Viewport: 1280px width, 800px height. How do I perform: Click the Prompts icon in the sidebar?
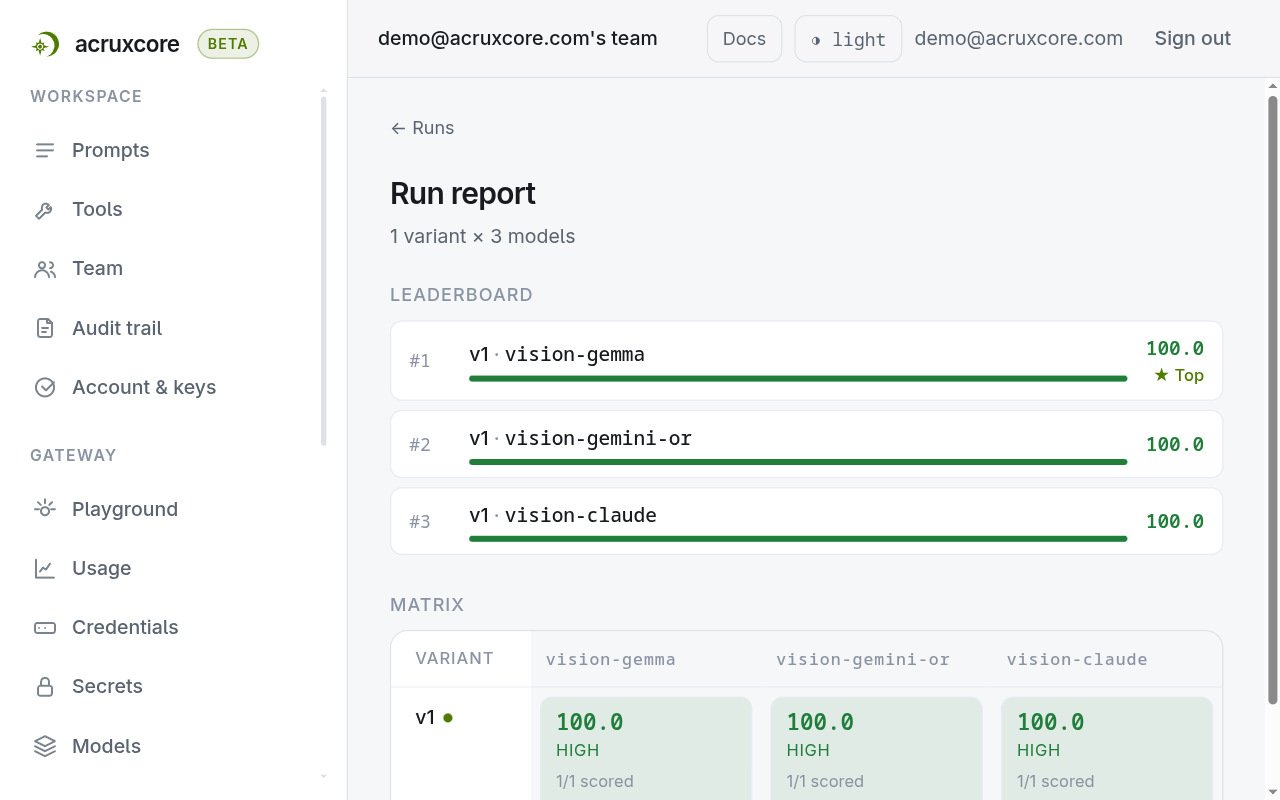click(x=45, y=151)
